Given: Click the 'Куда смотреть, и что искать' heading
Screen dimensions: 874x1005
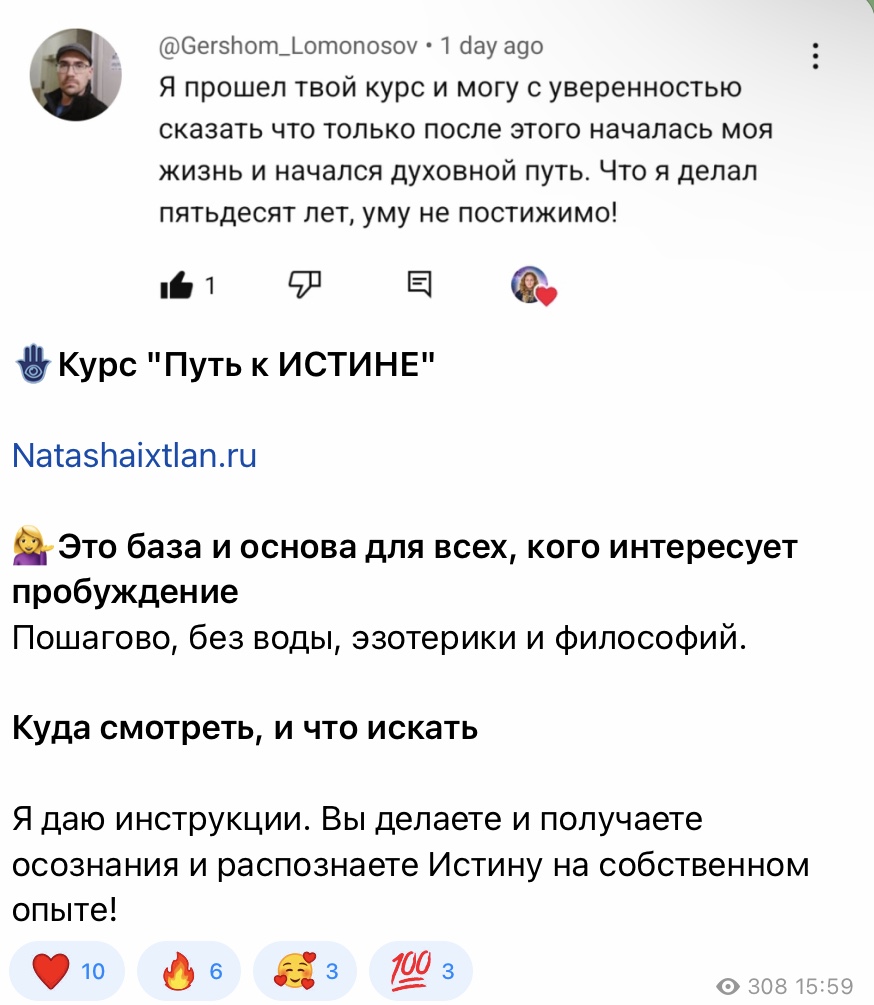Looking at the screenshot, I should [244, 729].
